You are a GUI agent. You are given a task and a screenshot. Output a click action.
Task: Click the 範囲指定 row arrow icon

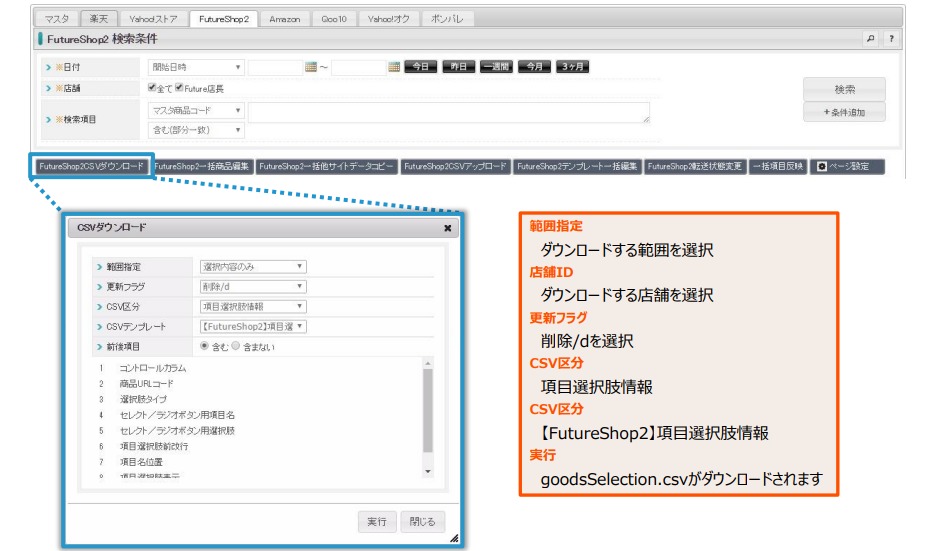pos(99,267)
